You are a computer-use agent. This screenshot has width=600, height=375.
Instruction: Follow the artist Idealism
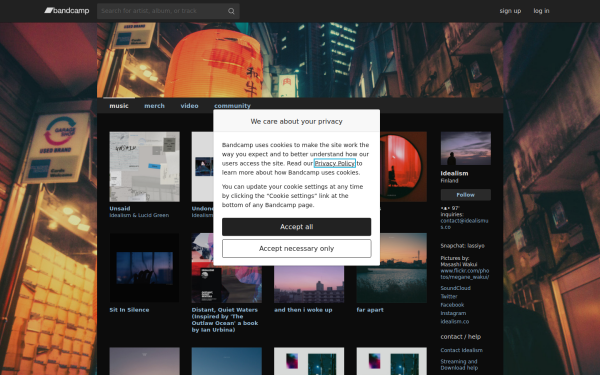point(466,195)
